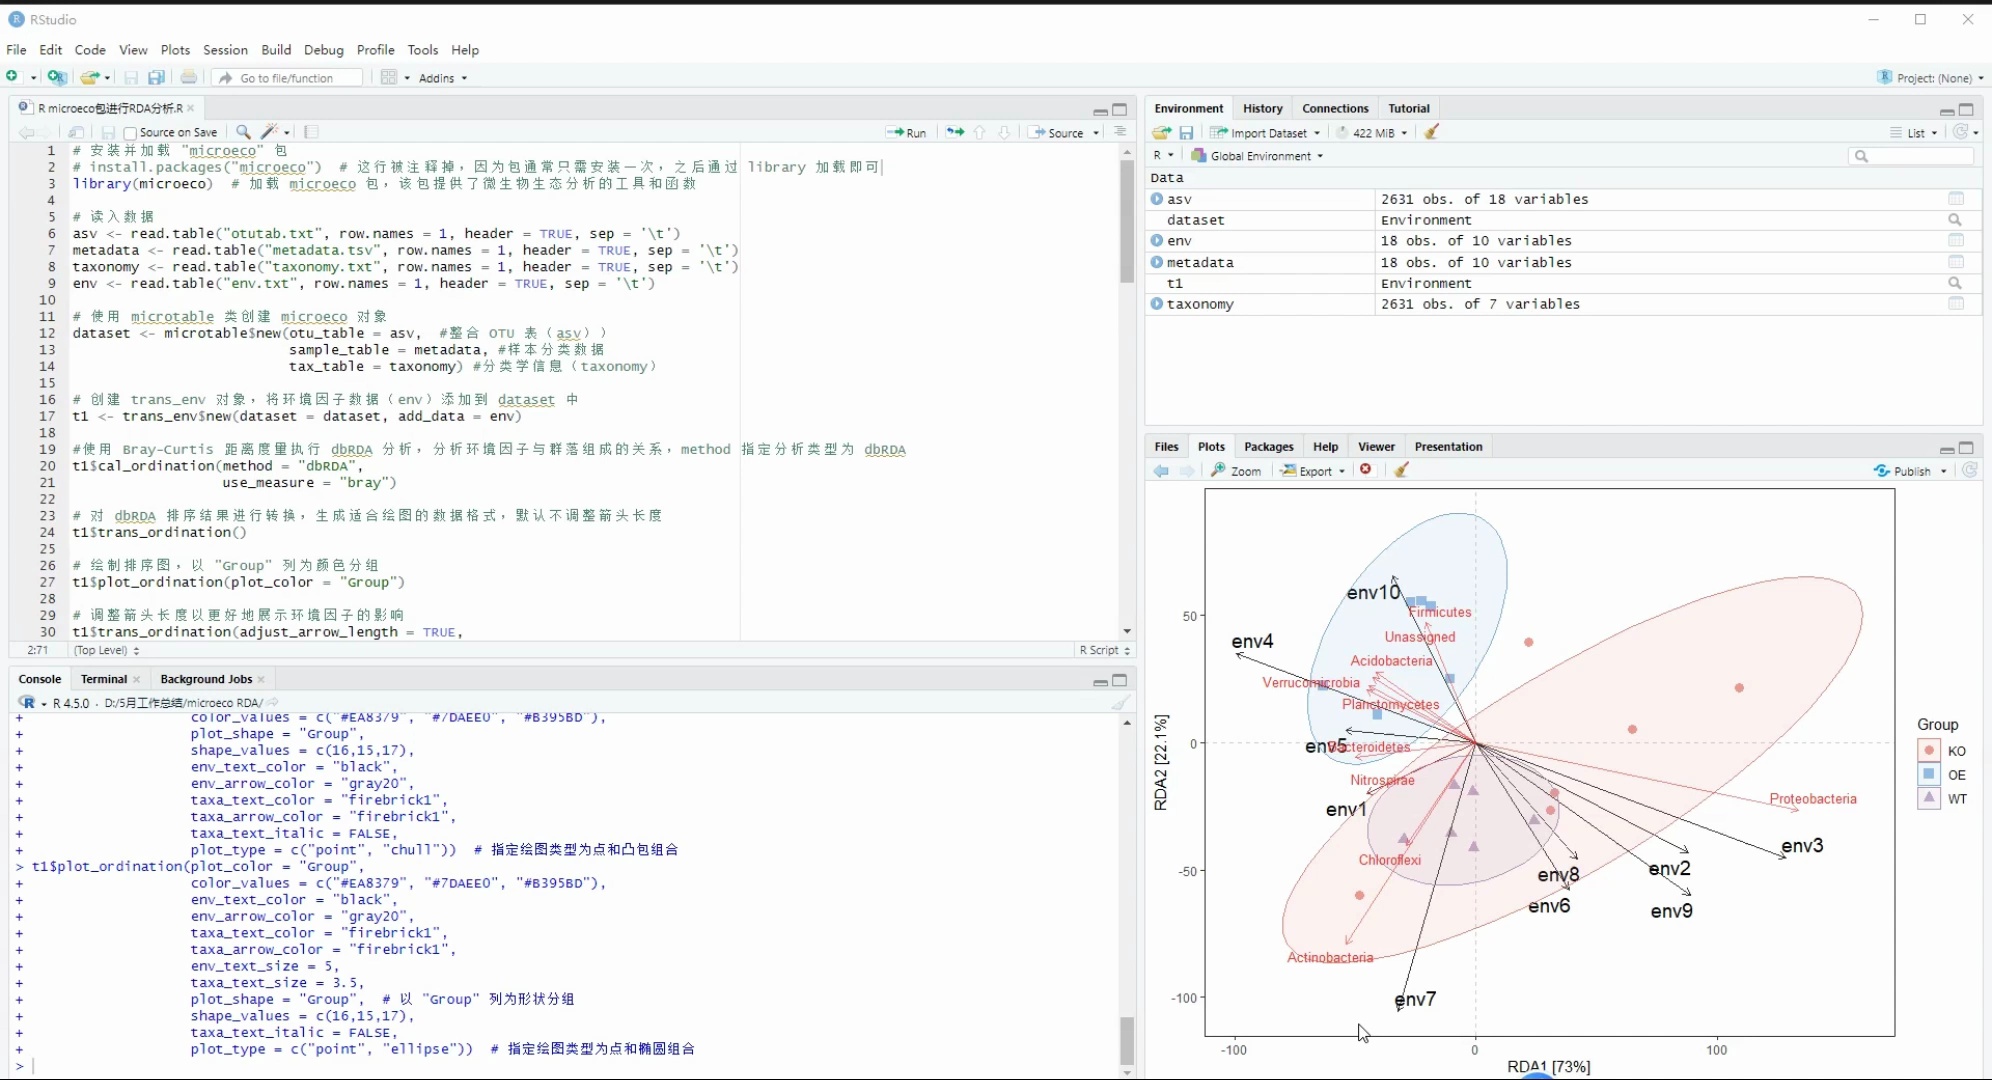1992x1080 pixels.
Task: Click the Zoom plot button
Action: pyautogui.click(x=1236, y=470)
